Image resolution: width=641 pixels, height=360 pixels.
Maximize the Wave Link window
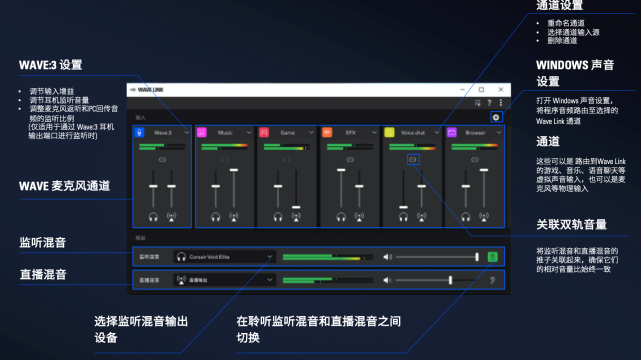click(x=482, y=89)
